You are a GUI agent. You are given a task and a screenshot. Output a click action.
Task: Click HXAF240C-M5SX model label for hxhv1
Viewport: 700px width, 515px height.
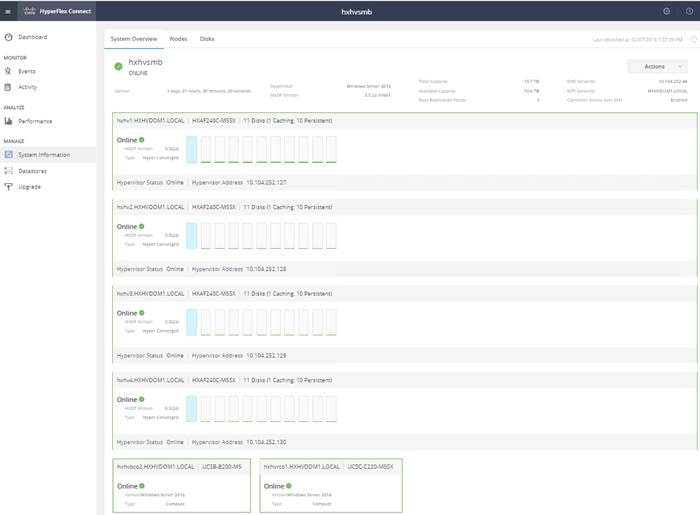pyautogui.click(x=214, y=120)
